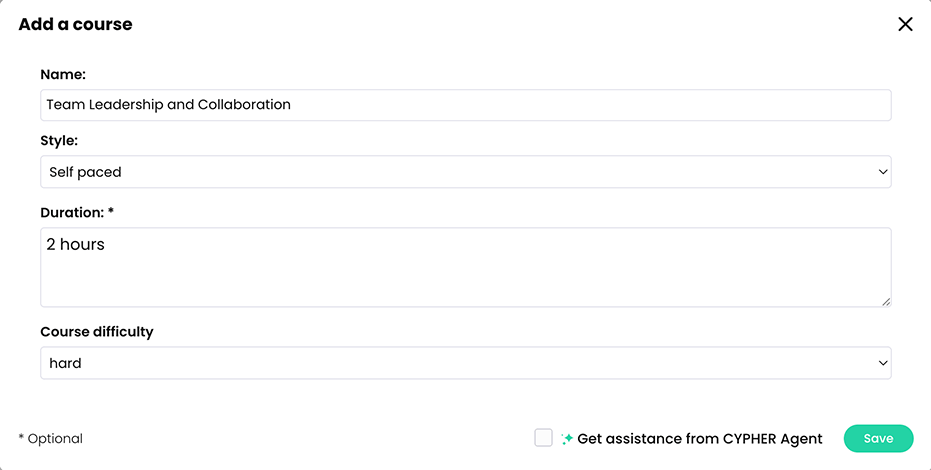Click the 'Team Leadership and Collaboration' text

pyautogui.click(x=169, y=105)
